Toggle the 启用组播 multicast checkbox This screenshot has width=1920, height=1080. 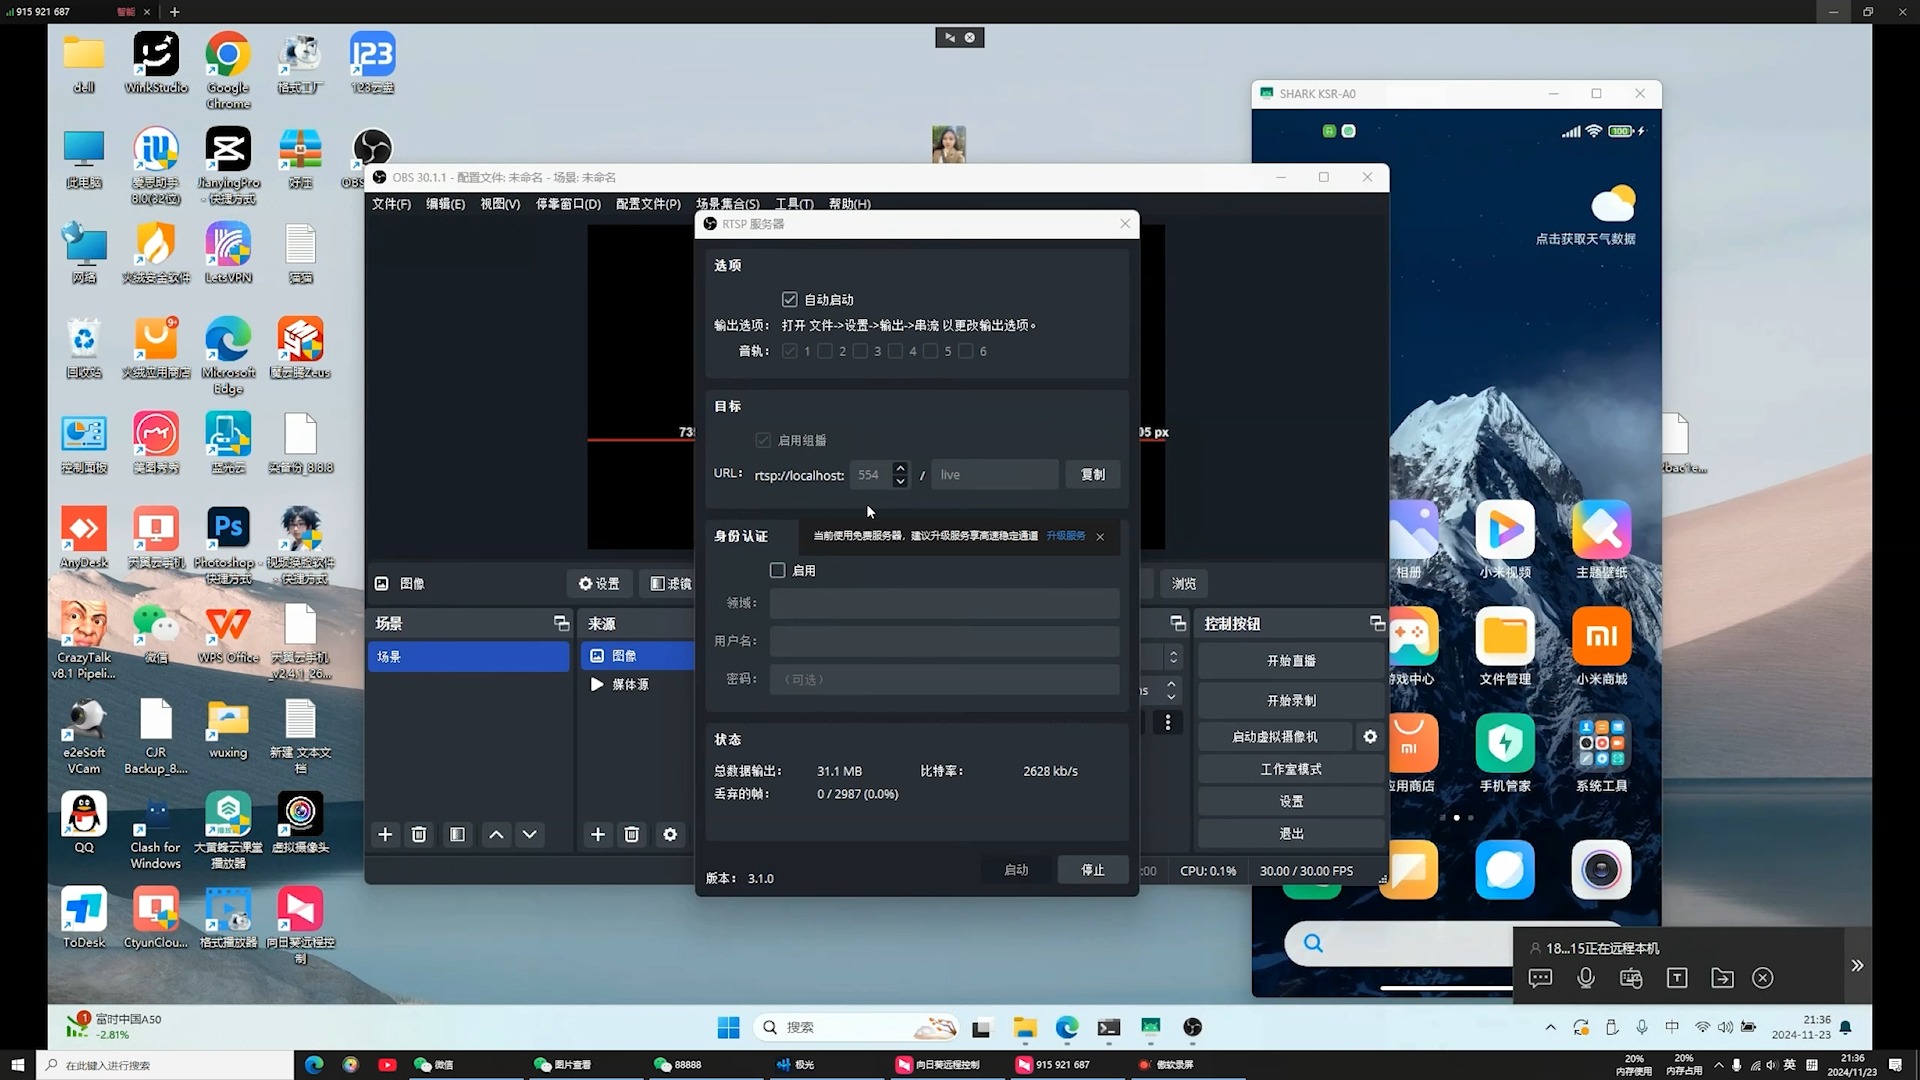764,440
